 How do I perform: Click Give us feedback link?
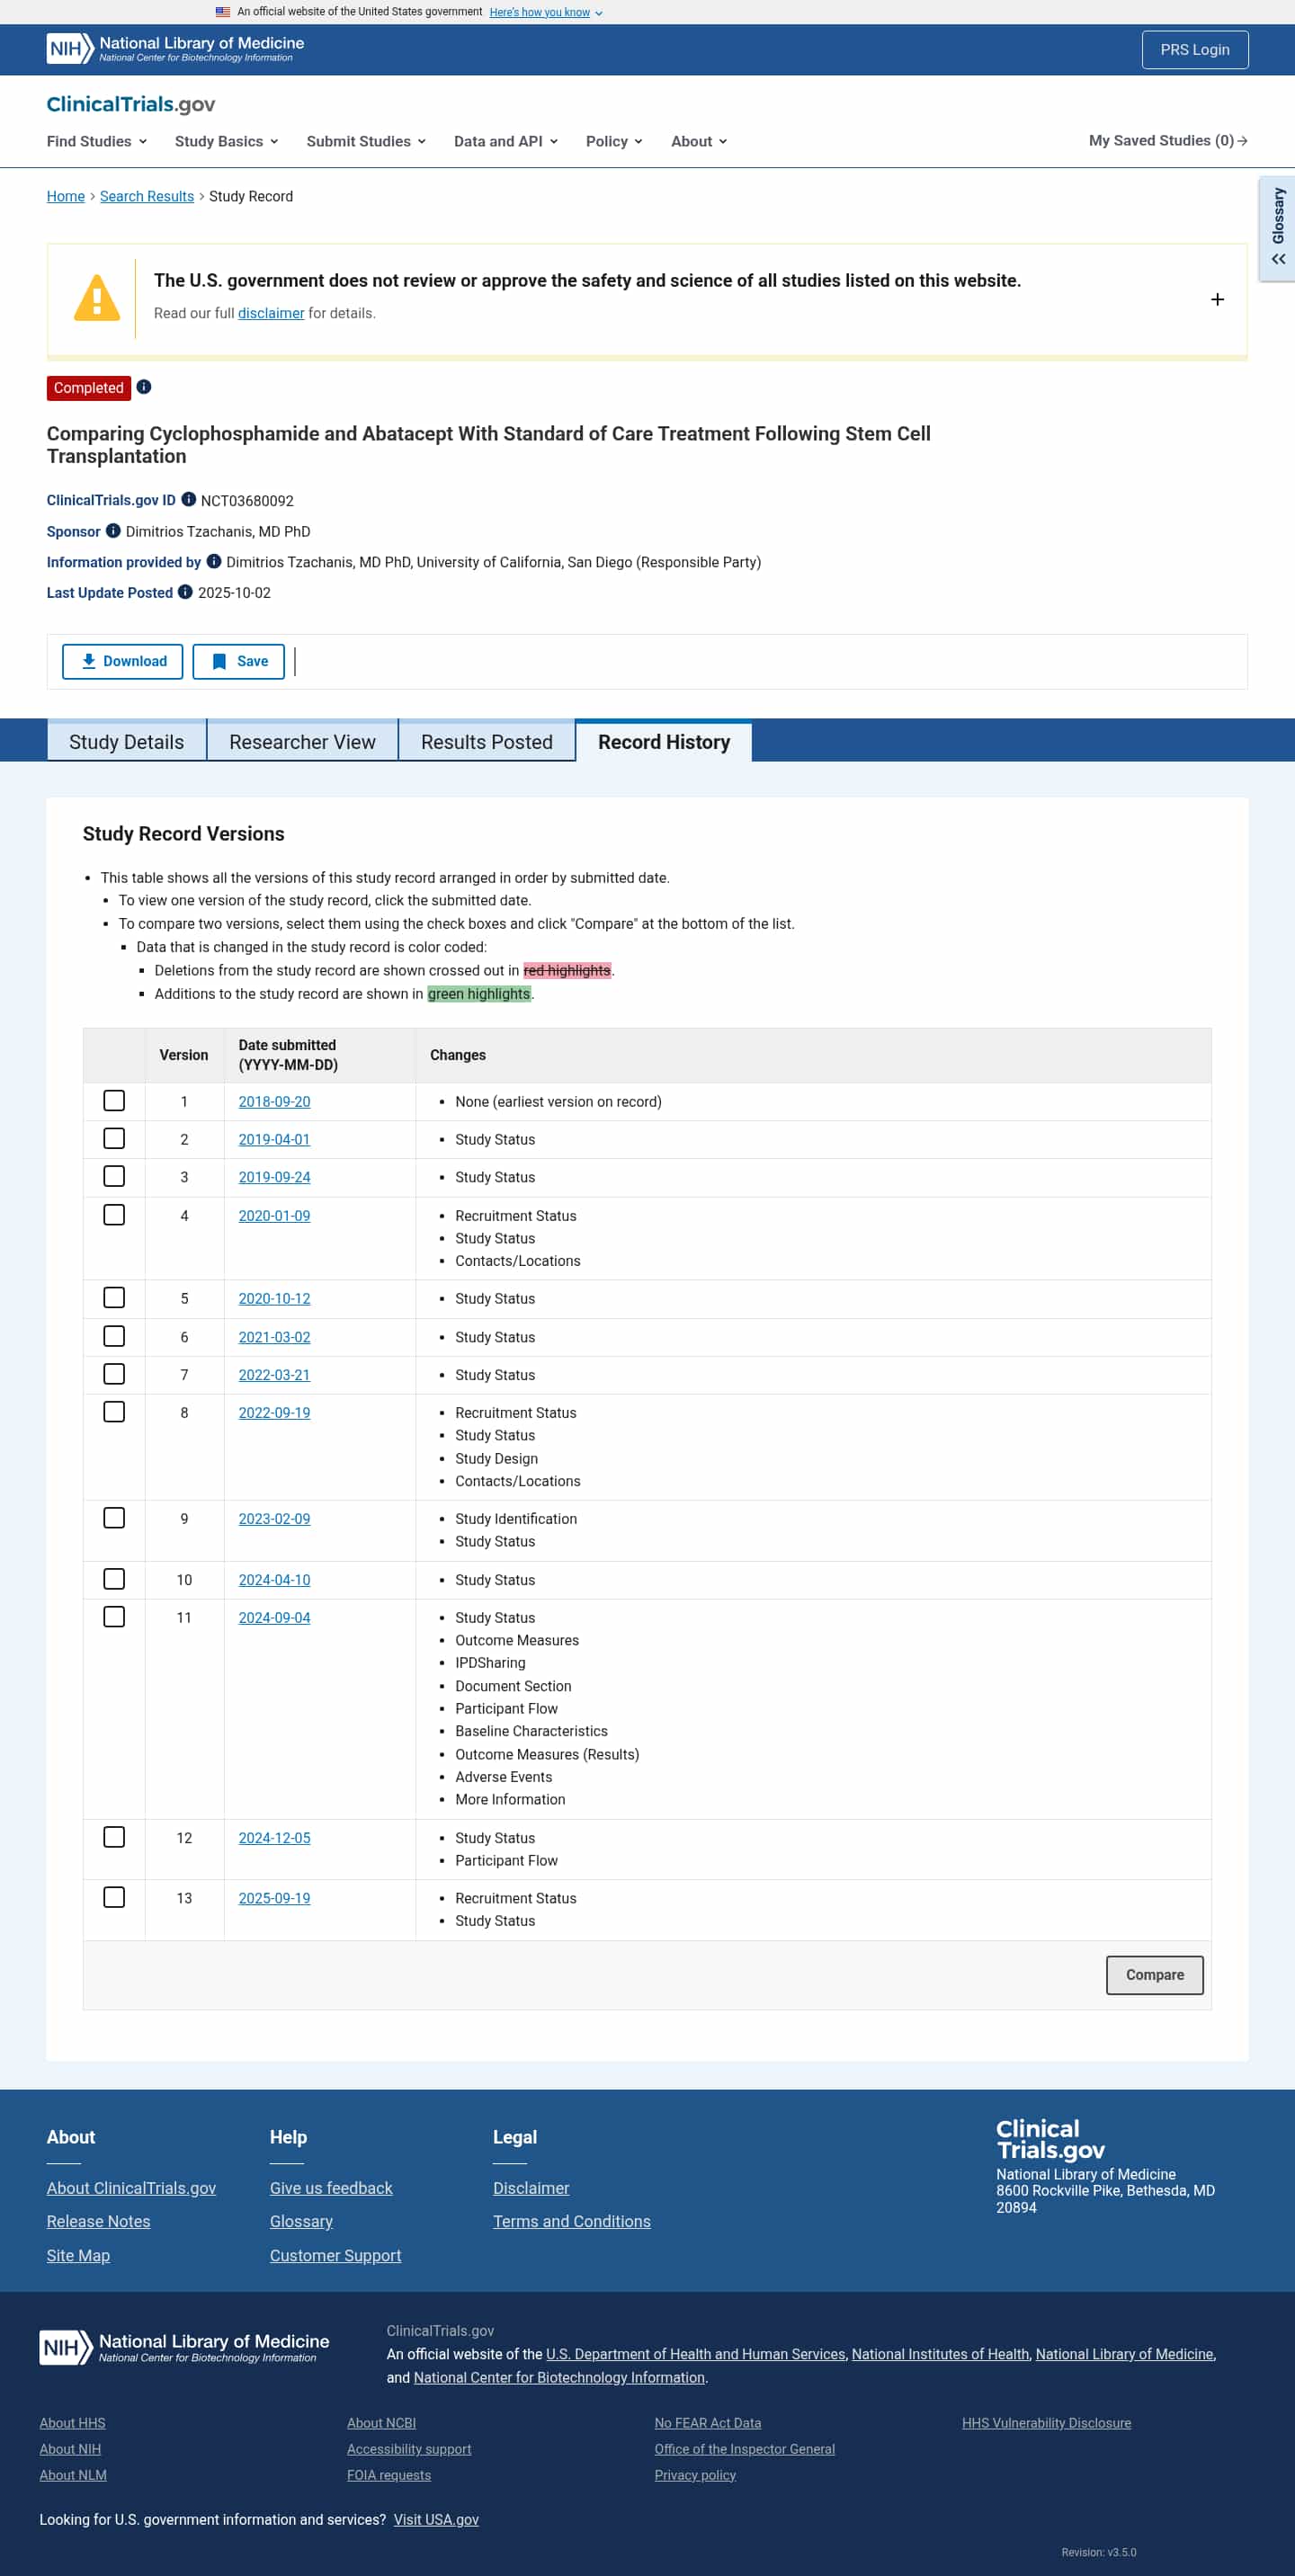click(x=331, y=2187)
